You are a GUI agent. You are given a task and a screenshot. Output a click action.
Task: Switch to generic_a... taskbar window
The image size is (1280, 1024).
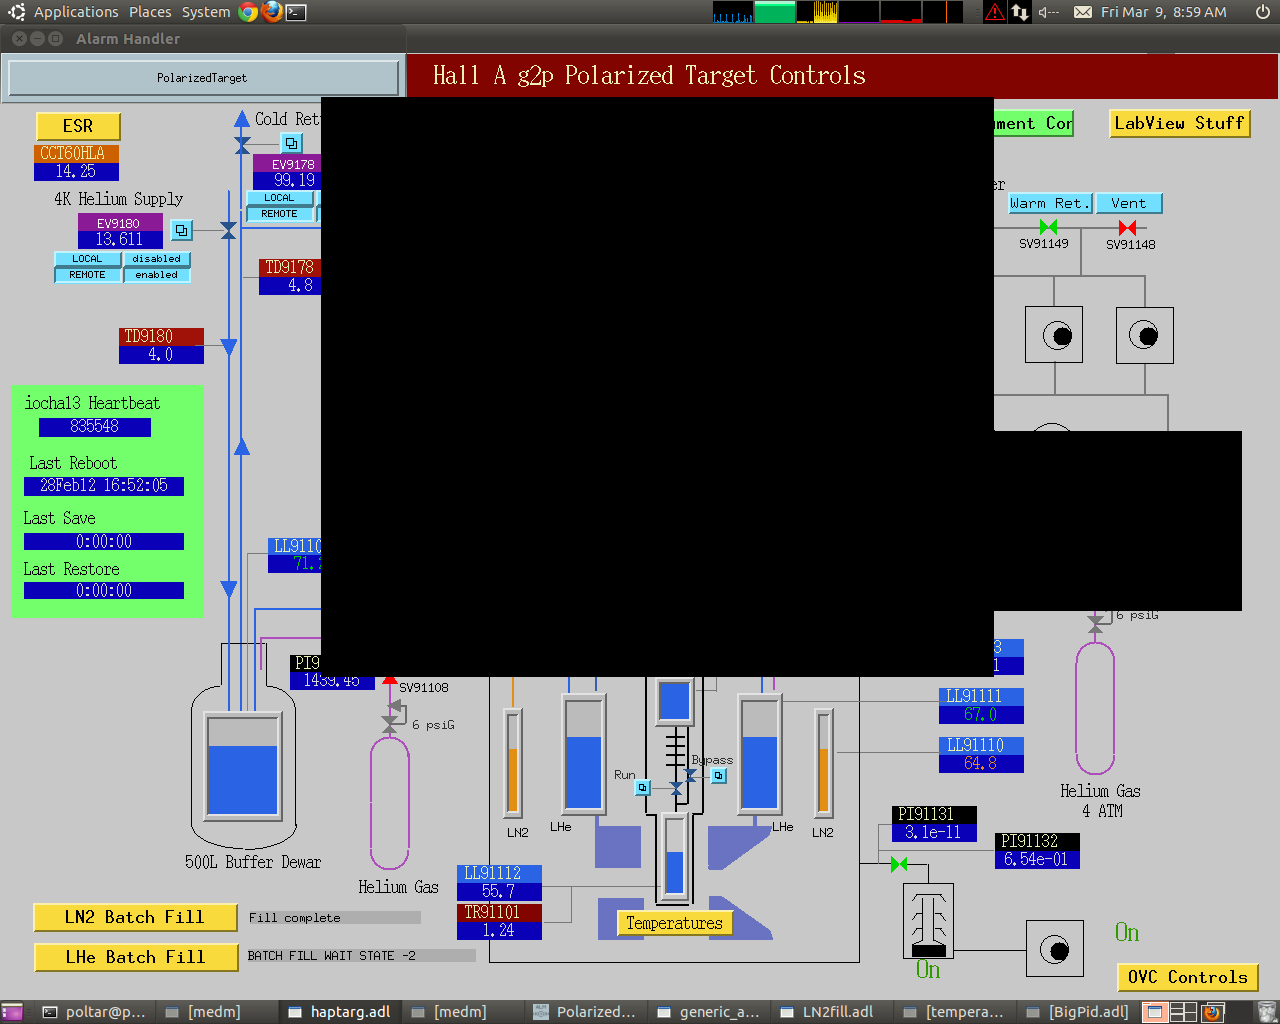(708, 1012)
